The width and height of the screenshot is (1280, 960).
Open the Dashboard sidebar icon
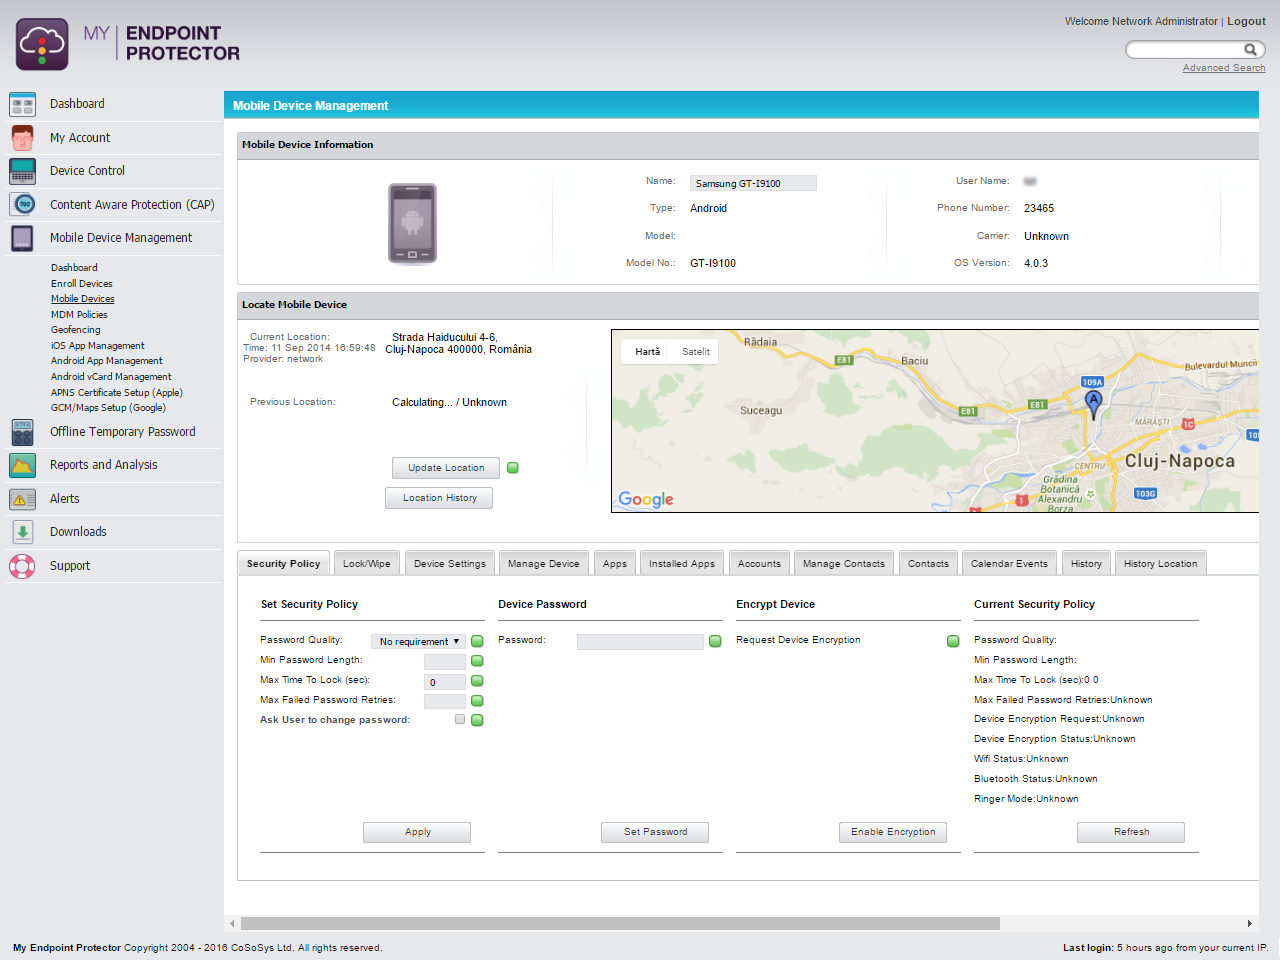click(23, 104)
